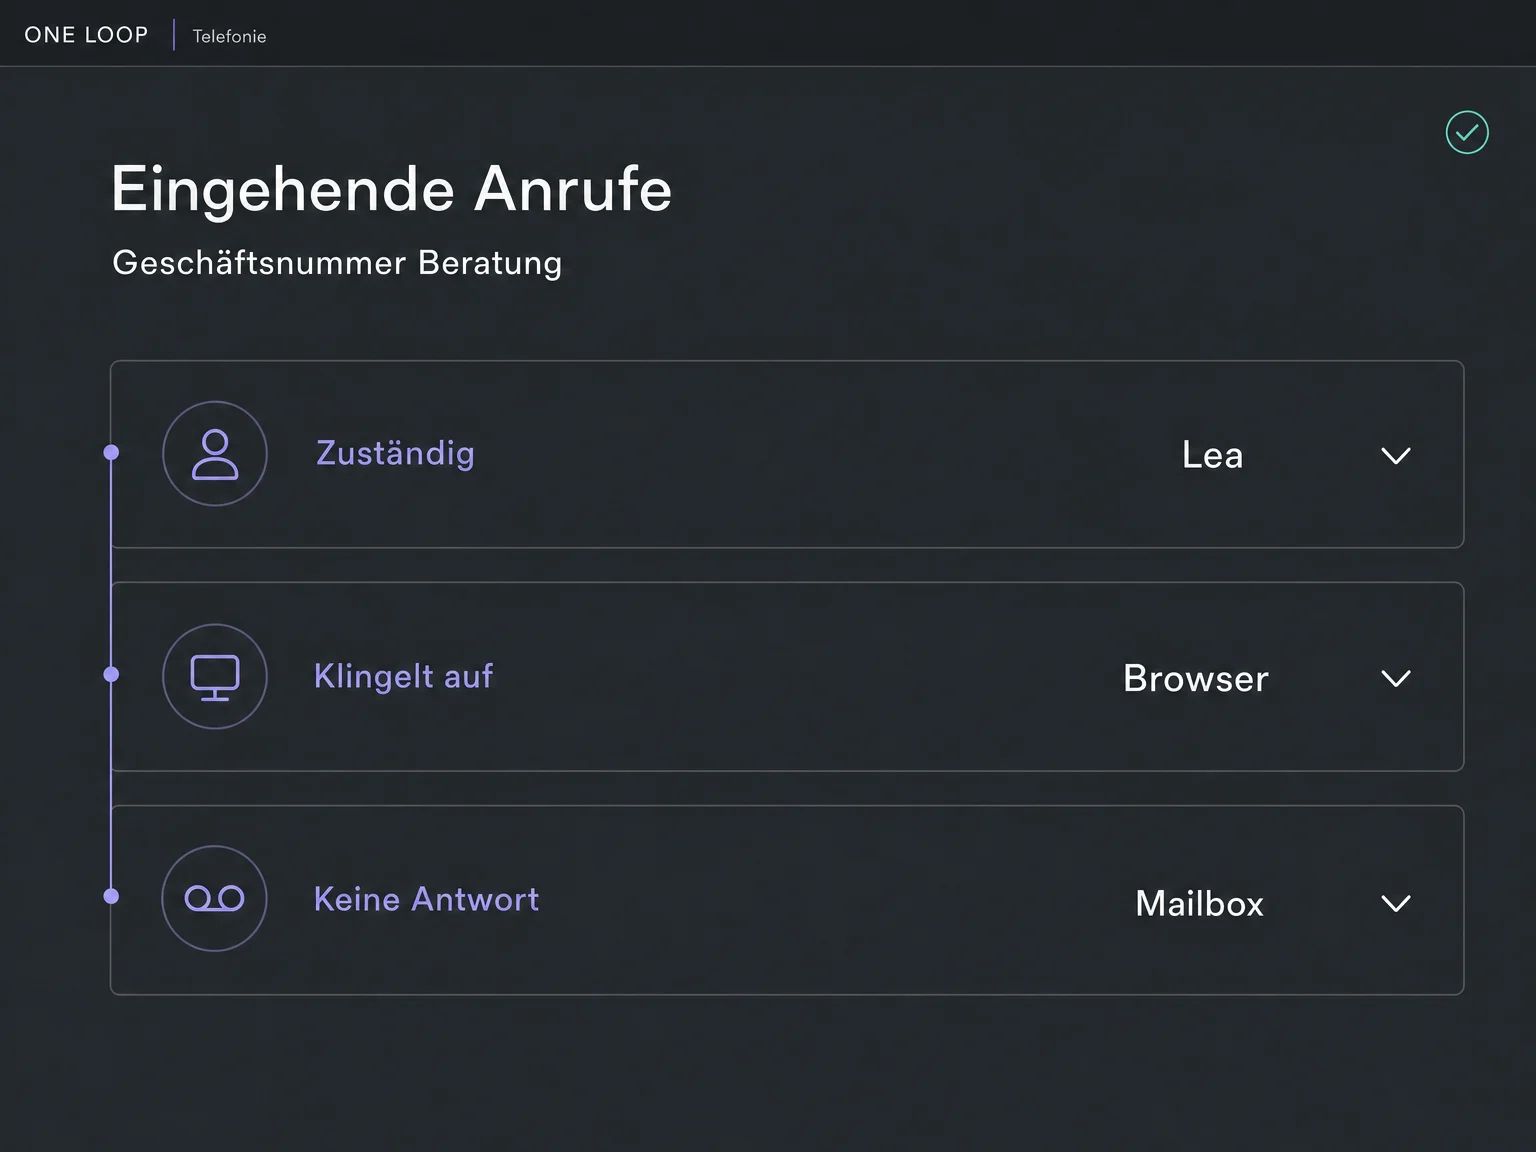Open the Telefonie section label
Image resolution: width=1536 pixels, height=1152 pixels.
point(229,36)
